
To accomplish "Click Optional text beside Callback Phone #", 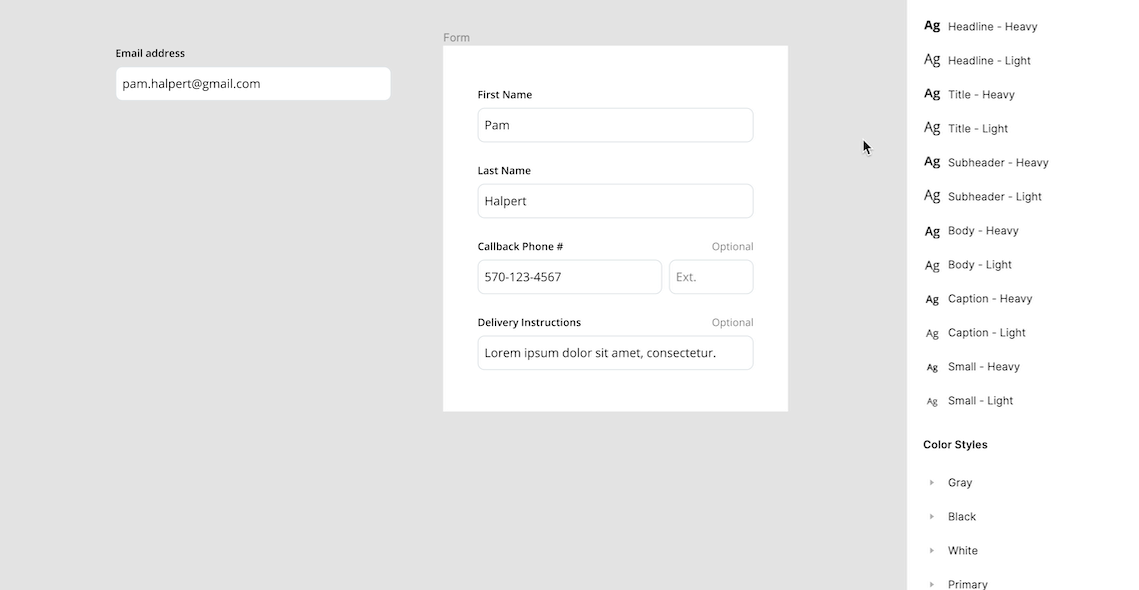I will tap(732, 247).
